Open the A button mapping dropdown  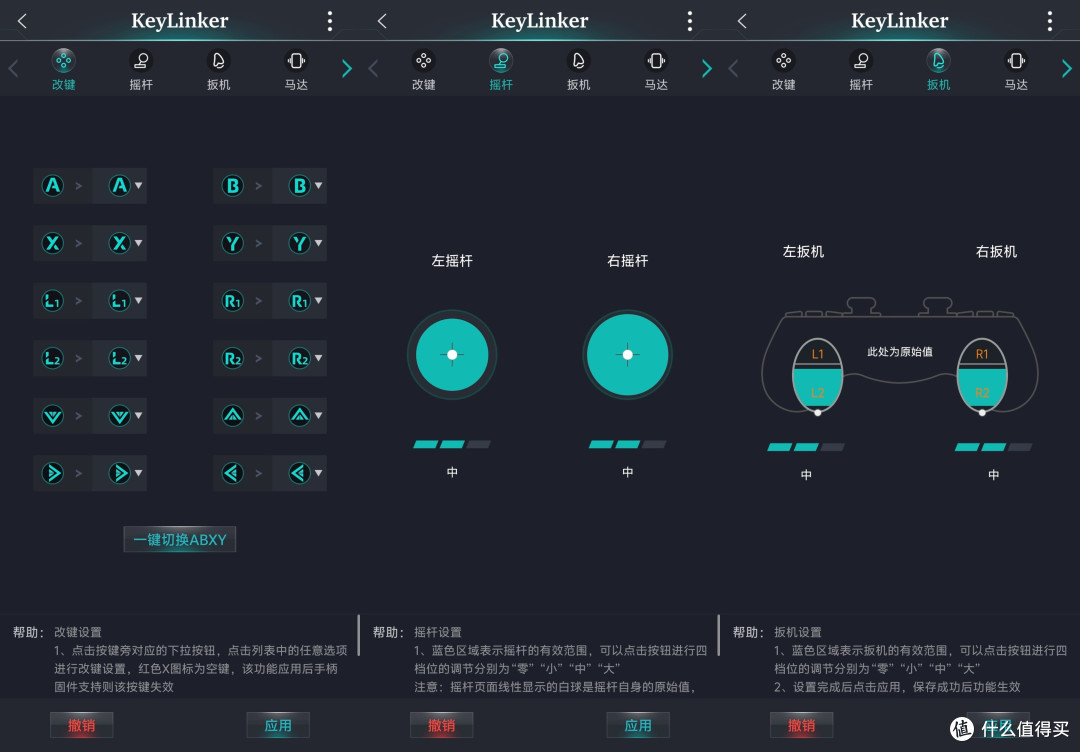(119, 185)
